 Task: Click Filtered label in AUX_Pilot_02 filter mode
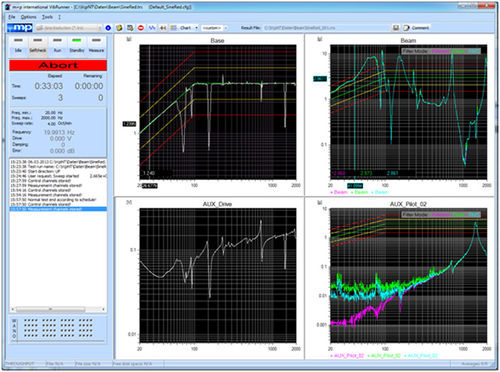(x=440, y=214)
